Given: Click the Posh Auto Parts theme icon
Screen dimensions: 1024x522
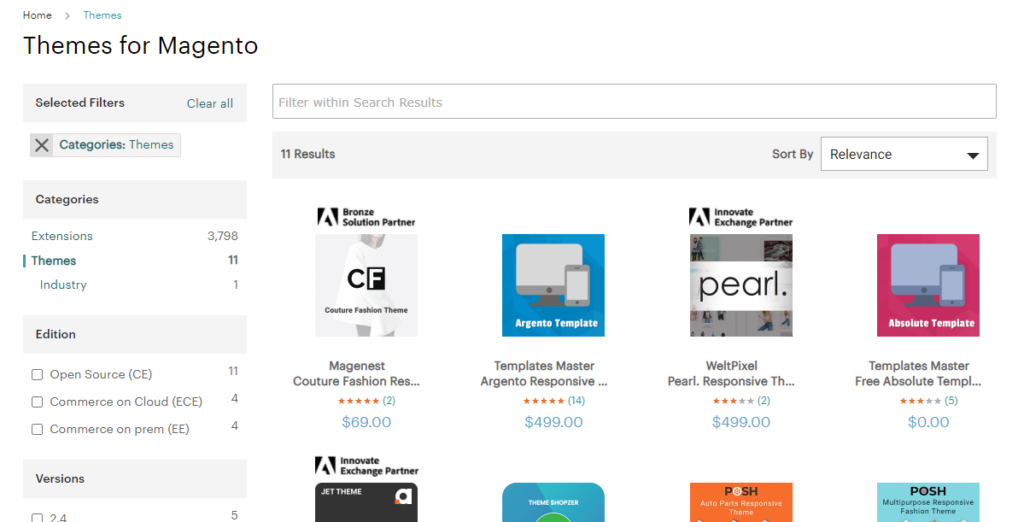Looking at the screenshot, I should tap(741, 502).
